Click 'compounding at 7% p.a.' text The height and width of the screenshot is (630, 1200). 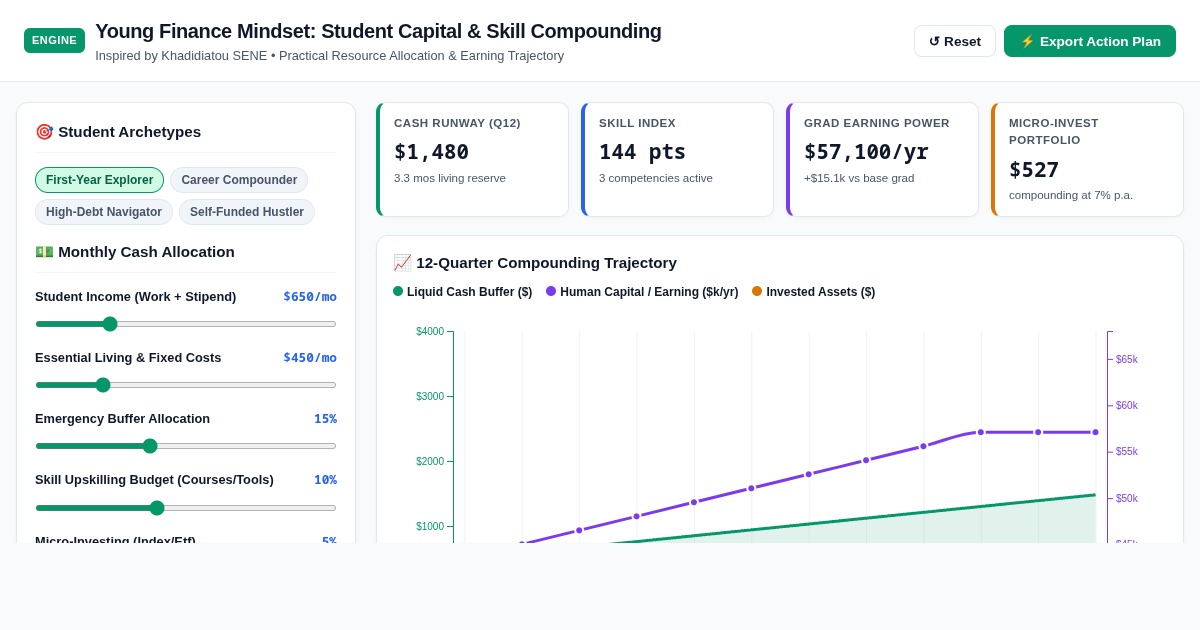click(1071, 195)
